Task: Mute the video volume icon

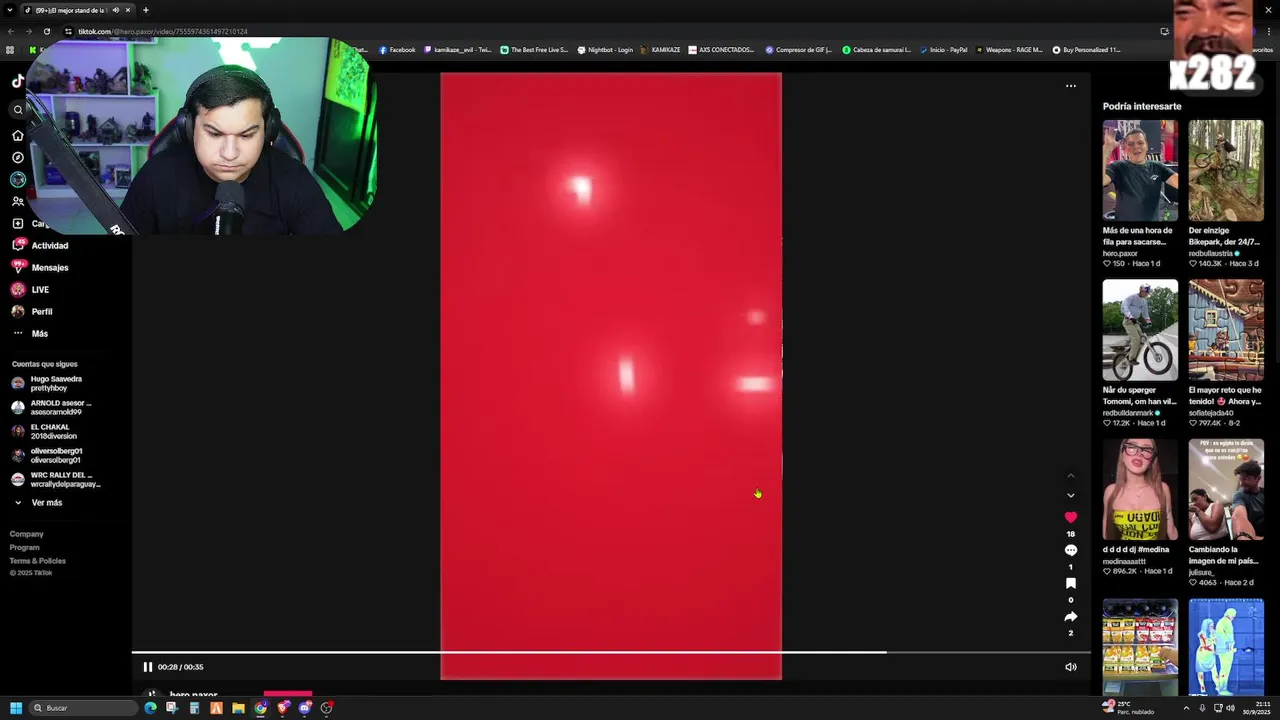Action: (x=1070, y=667)
